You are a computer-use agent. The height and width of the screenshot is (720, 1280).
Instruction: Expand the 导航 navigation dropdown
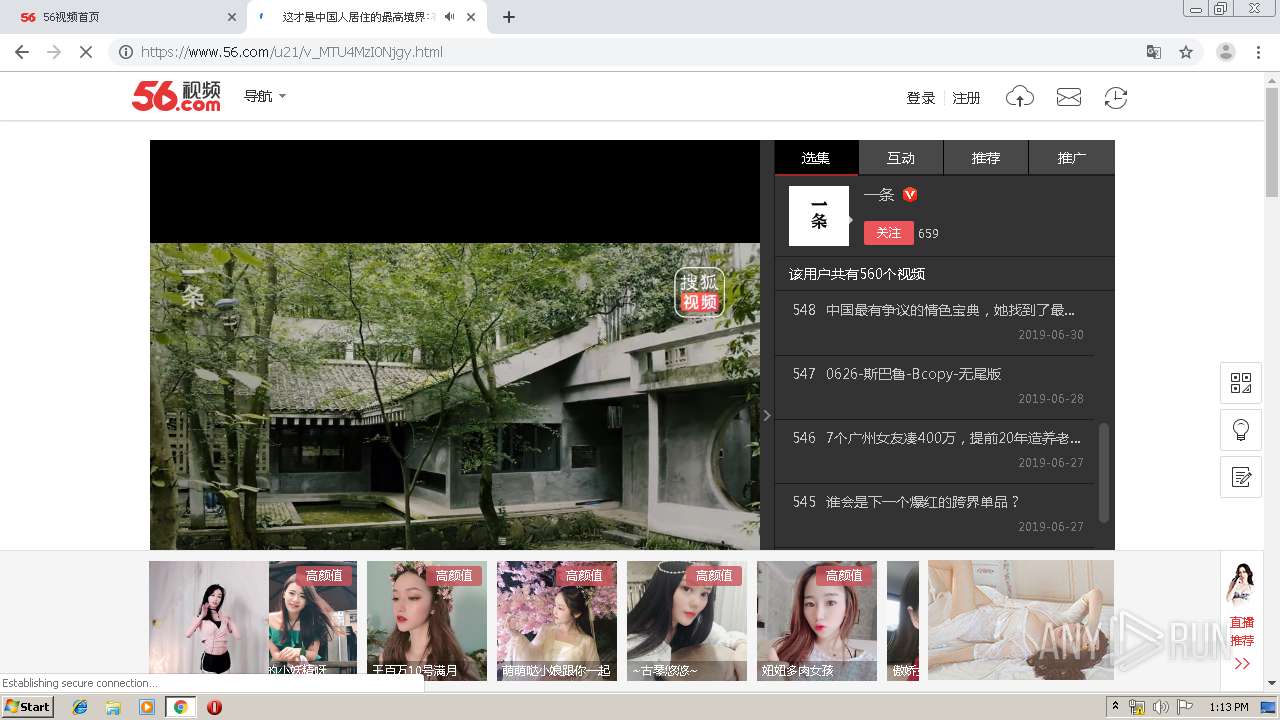(265, 96)
